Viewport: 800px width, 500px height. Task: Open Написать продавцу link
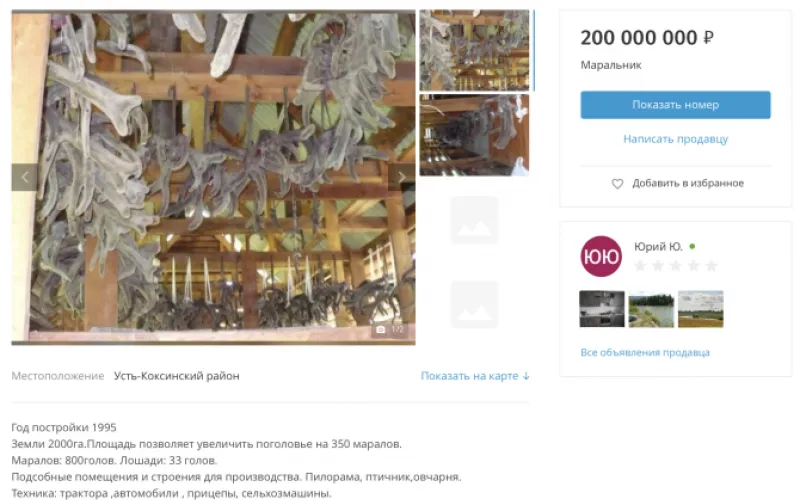click(675, 139)
